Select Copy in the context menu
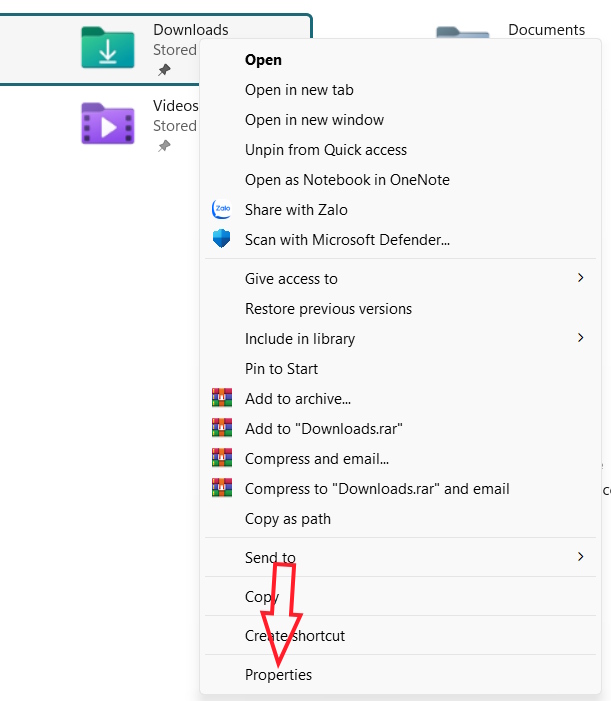Viewport: 611px width, 701px height. coord(400,596)
